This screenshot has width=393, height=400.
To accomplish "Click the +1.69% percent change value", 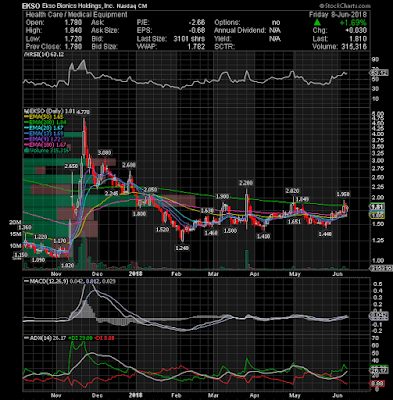I will [353, 23].
